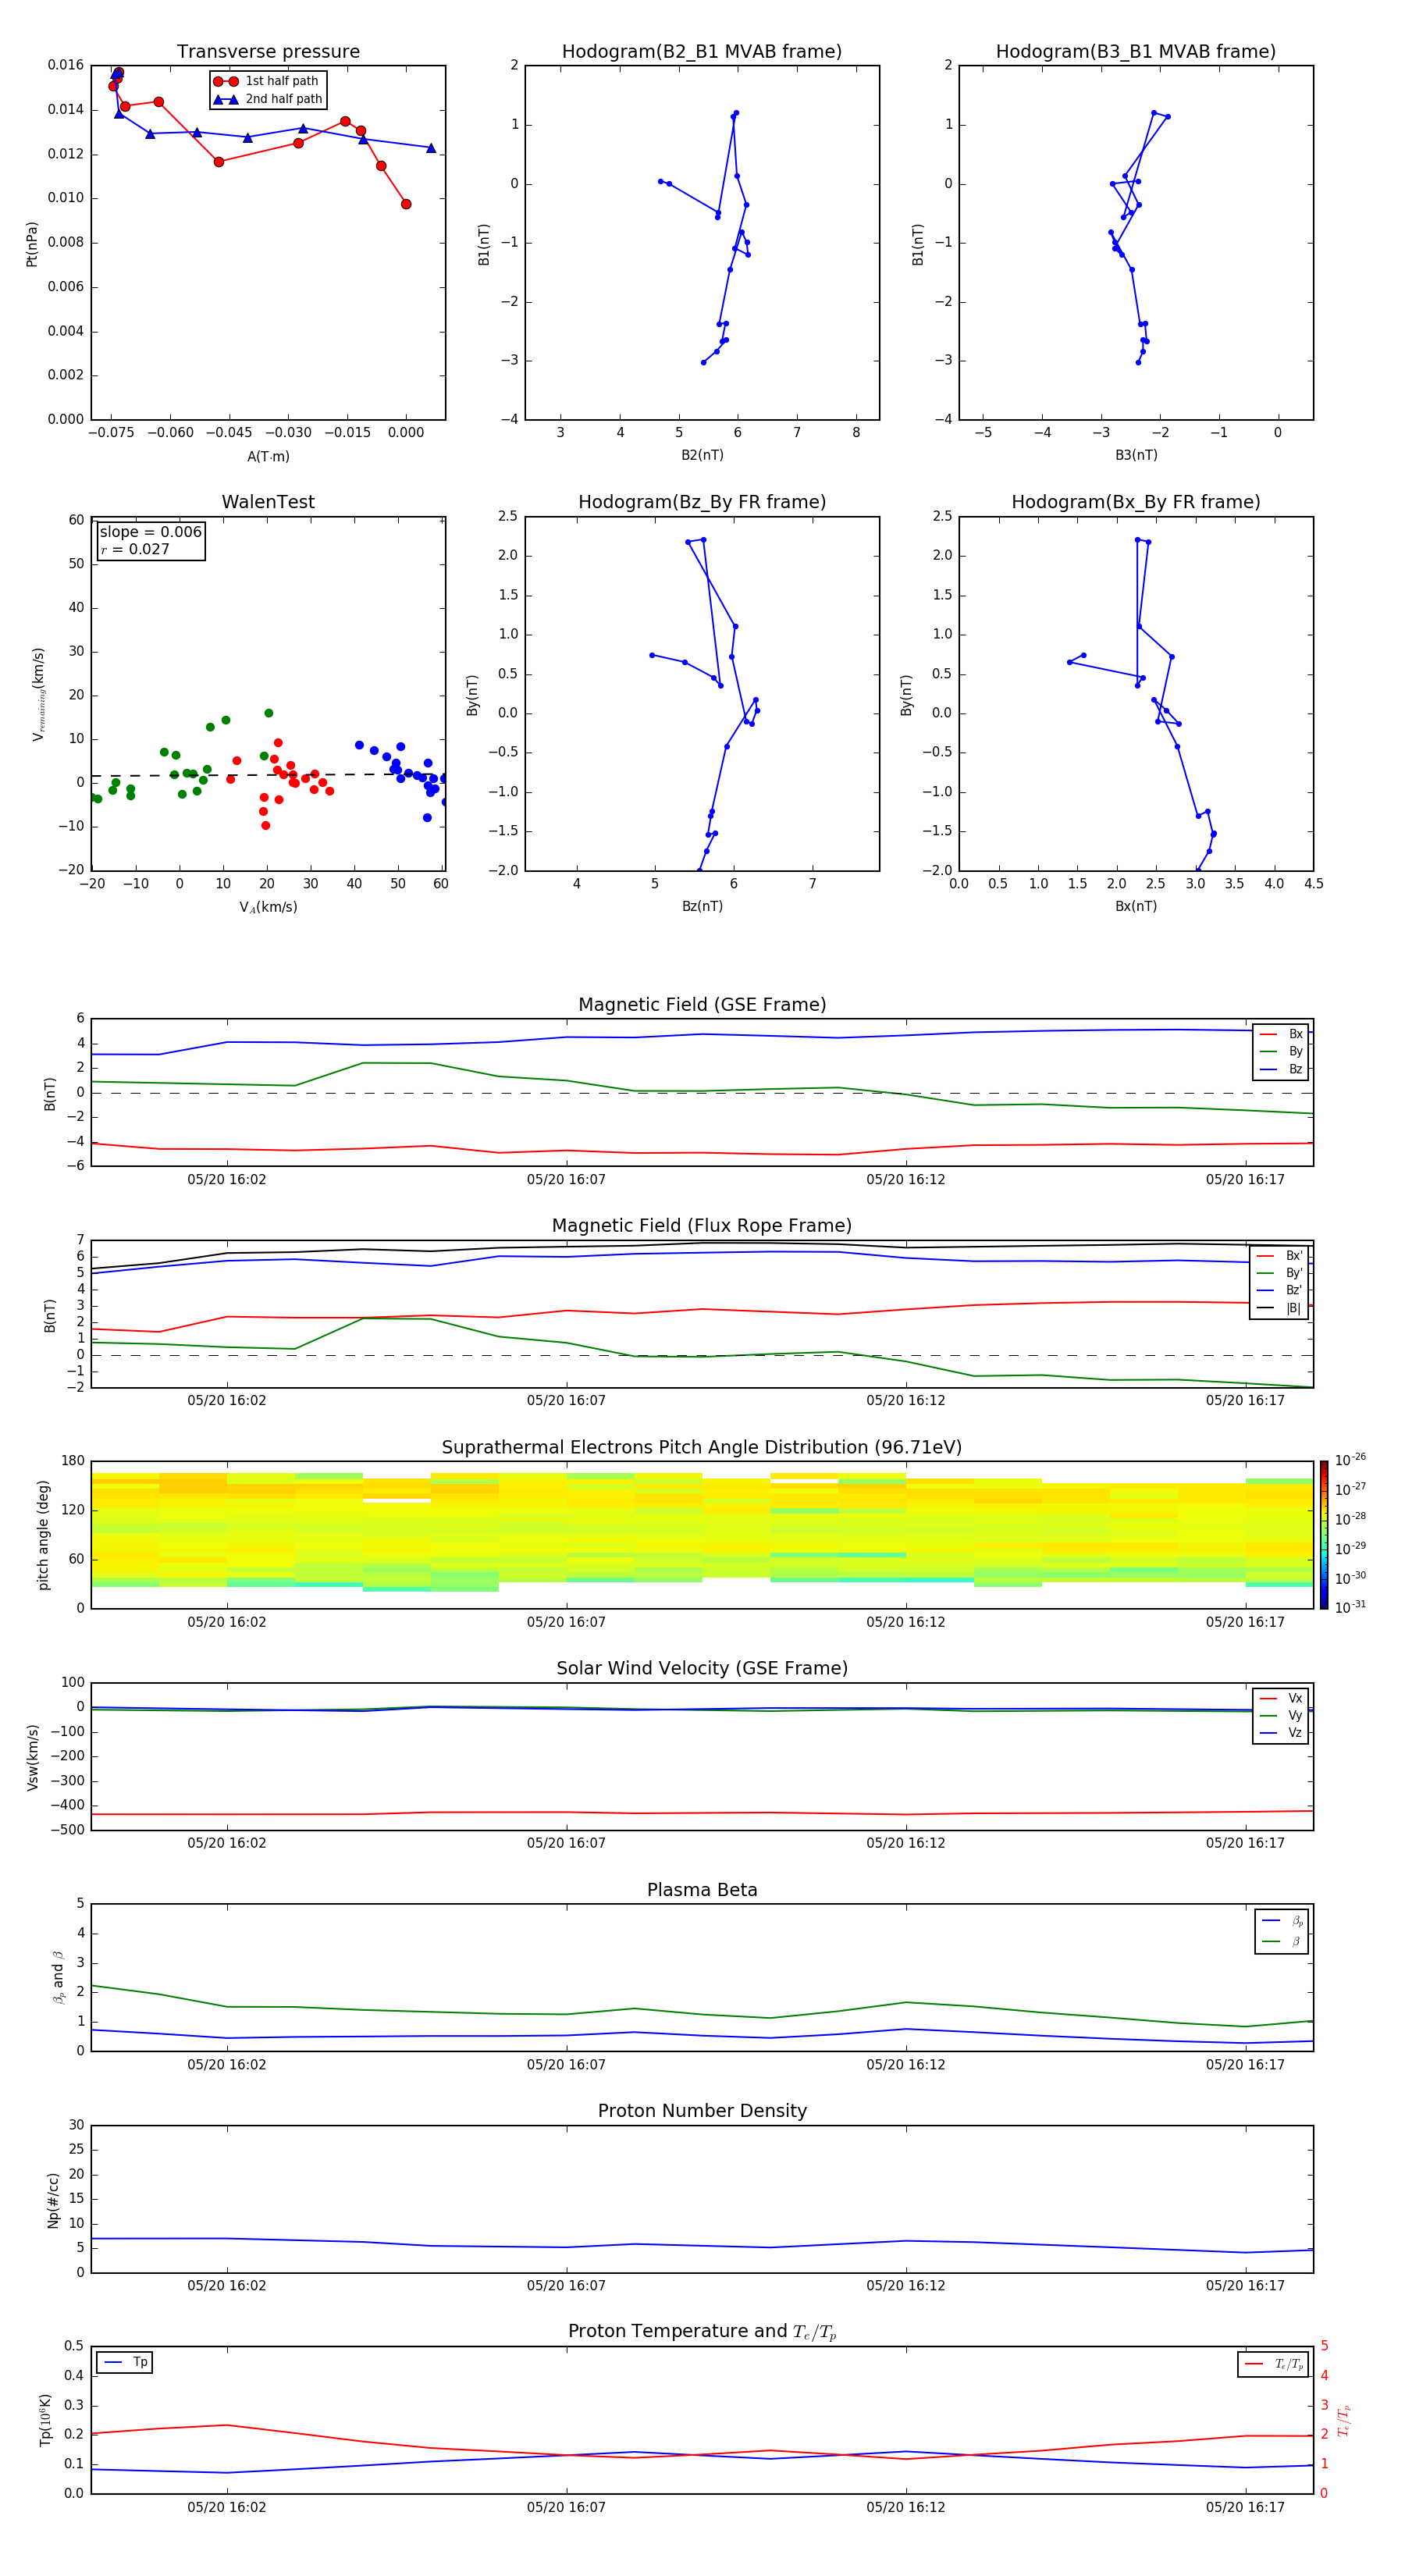This screenshot has width=1405, height=2576.
Task: Click the By' legend entry in Flux Rope panel
Action: tap(1279, 1273)
